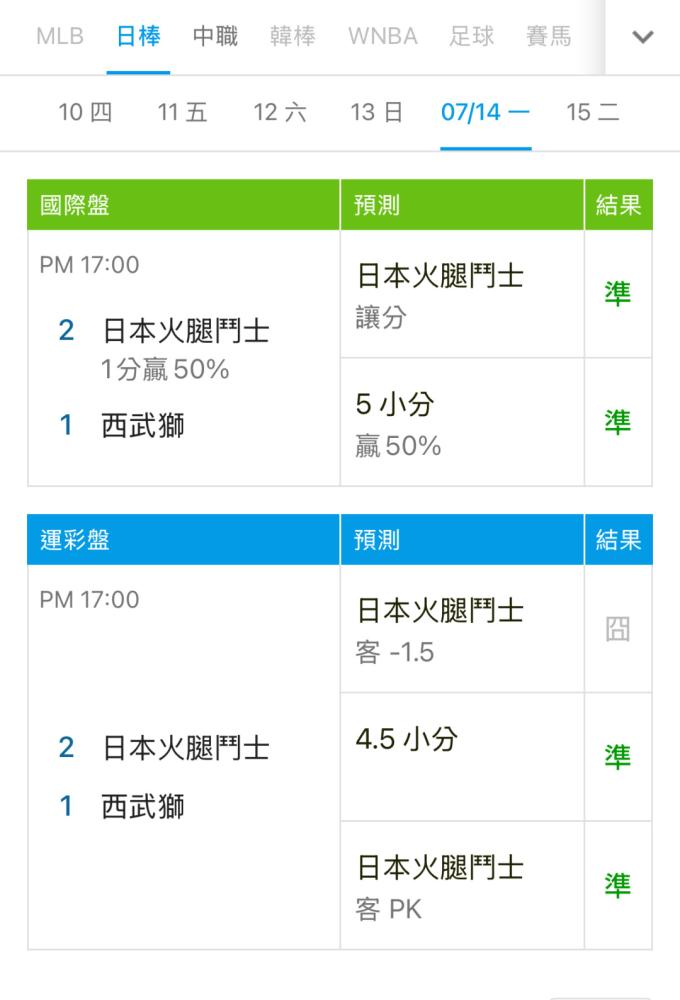Click the 國際盤 table header
680x1000 pixels.
pyautogui.click(x=183, y=205)
